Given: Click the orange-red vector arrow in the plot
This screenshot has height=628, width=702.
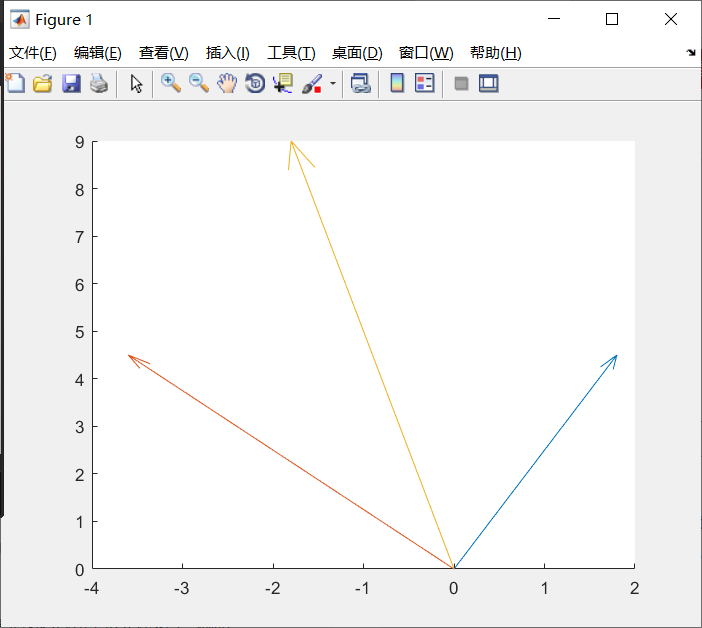Looking at the screenshot, I should 291,461.
